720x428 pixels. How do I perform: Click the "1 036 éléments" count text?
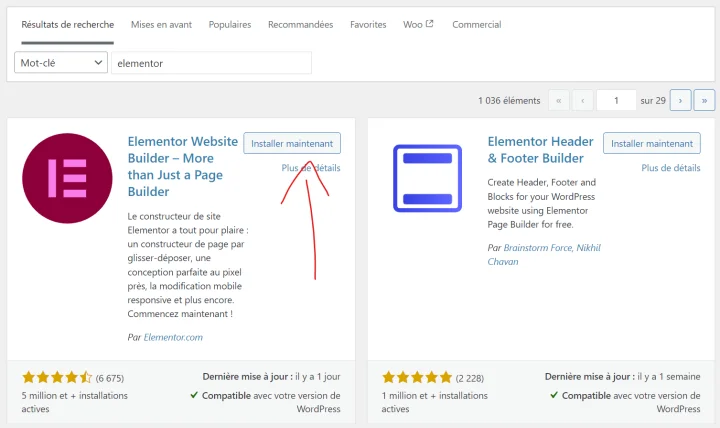tap(509, 101)
